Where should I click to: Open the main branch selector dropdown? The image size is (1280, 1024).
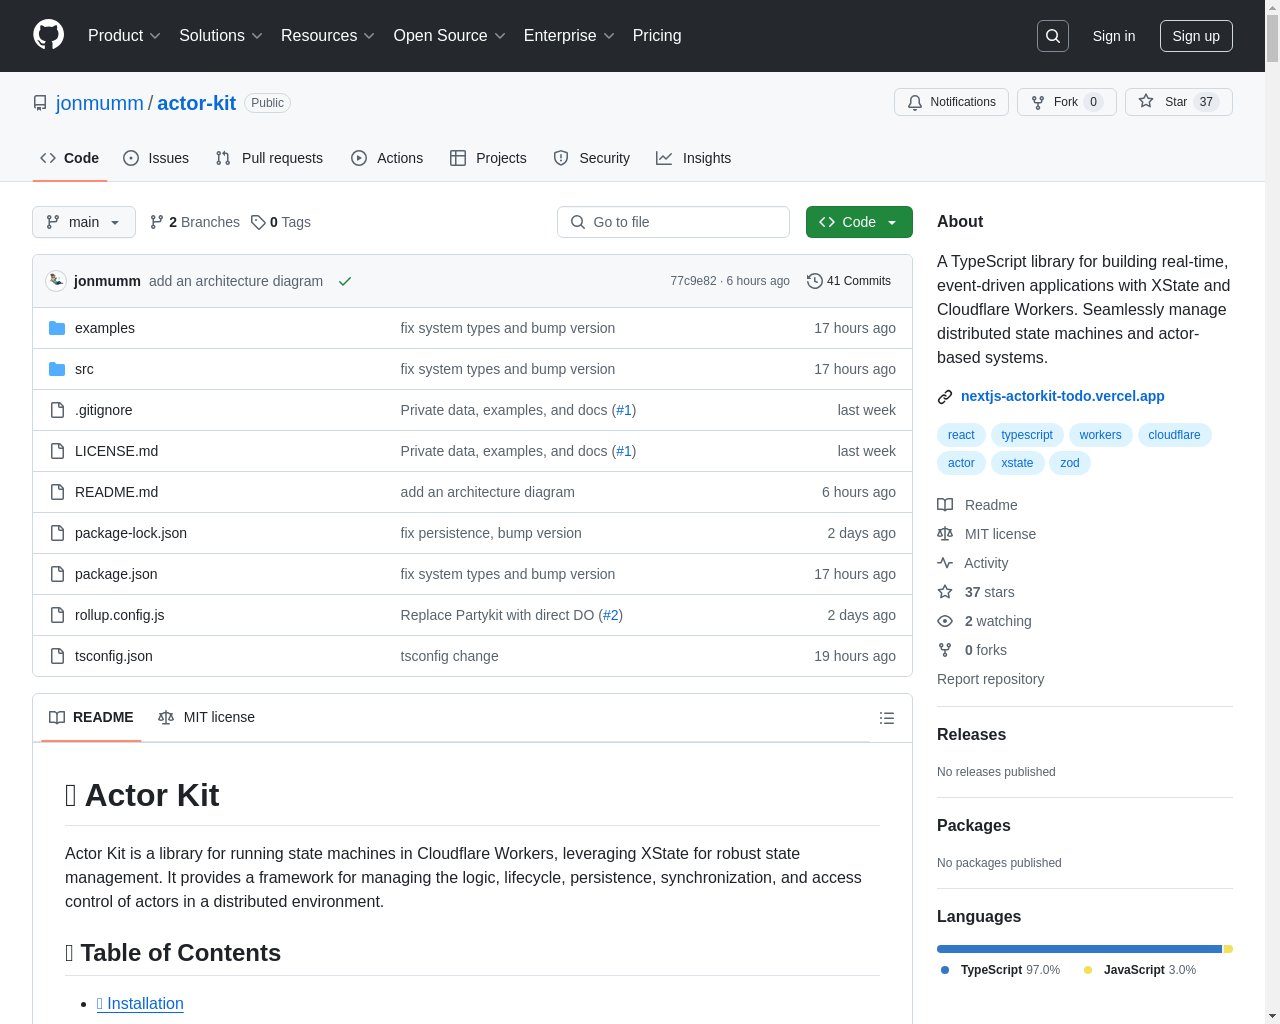tap(84, 222)
